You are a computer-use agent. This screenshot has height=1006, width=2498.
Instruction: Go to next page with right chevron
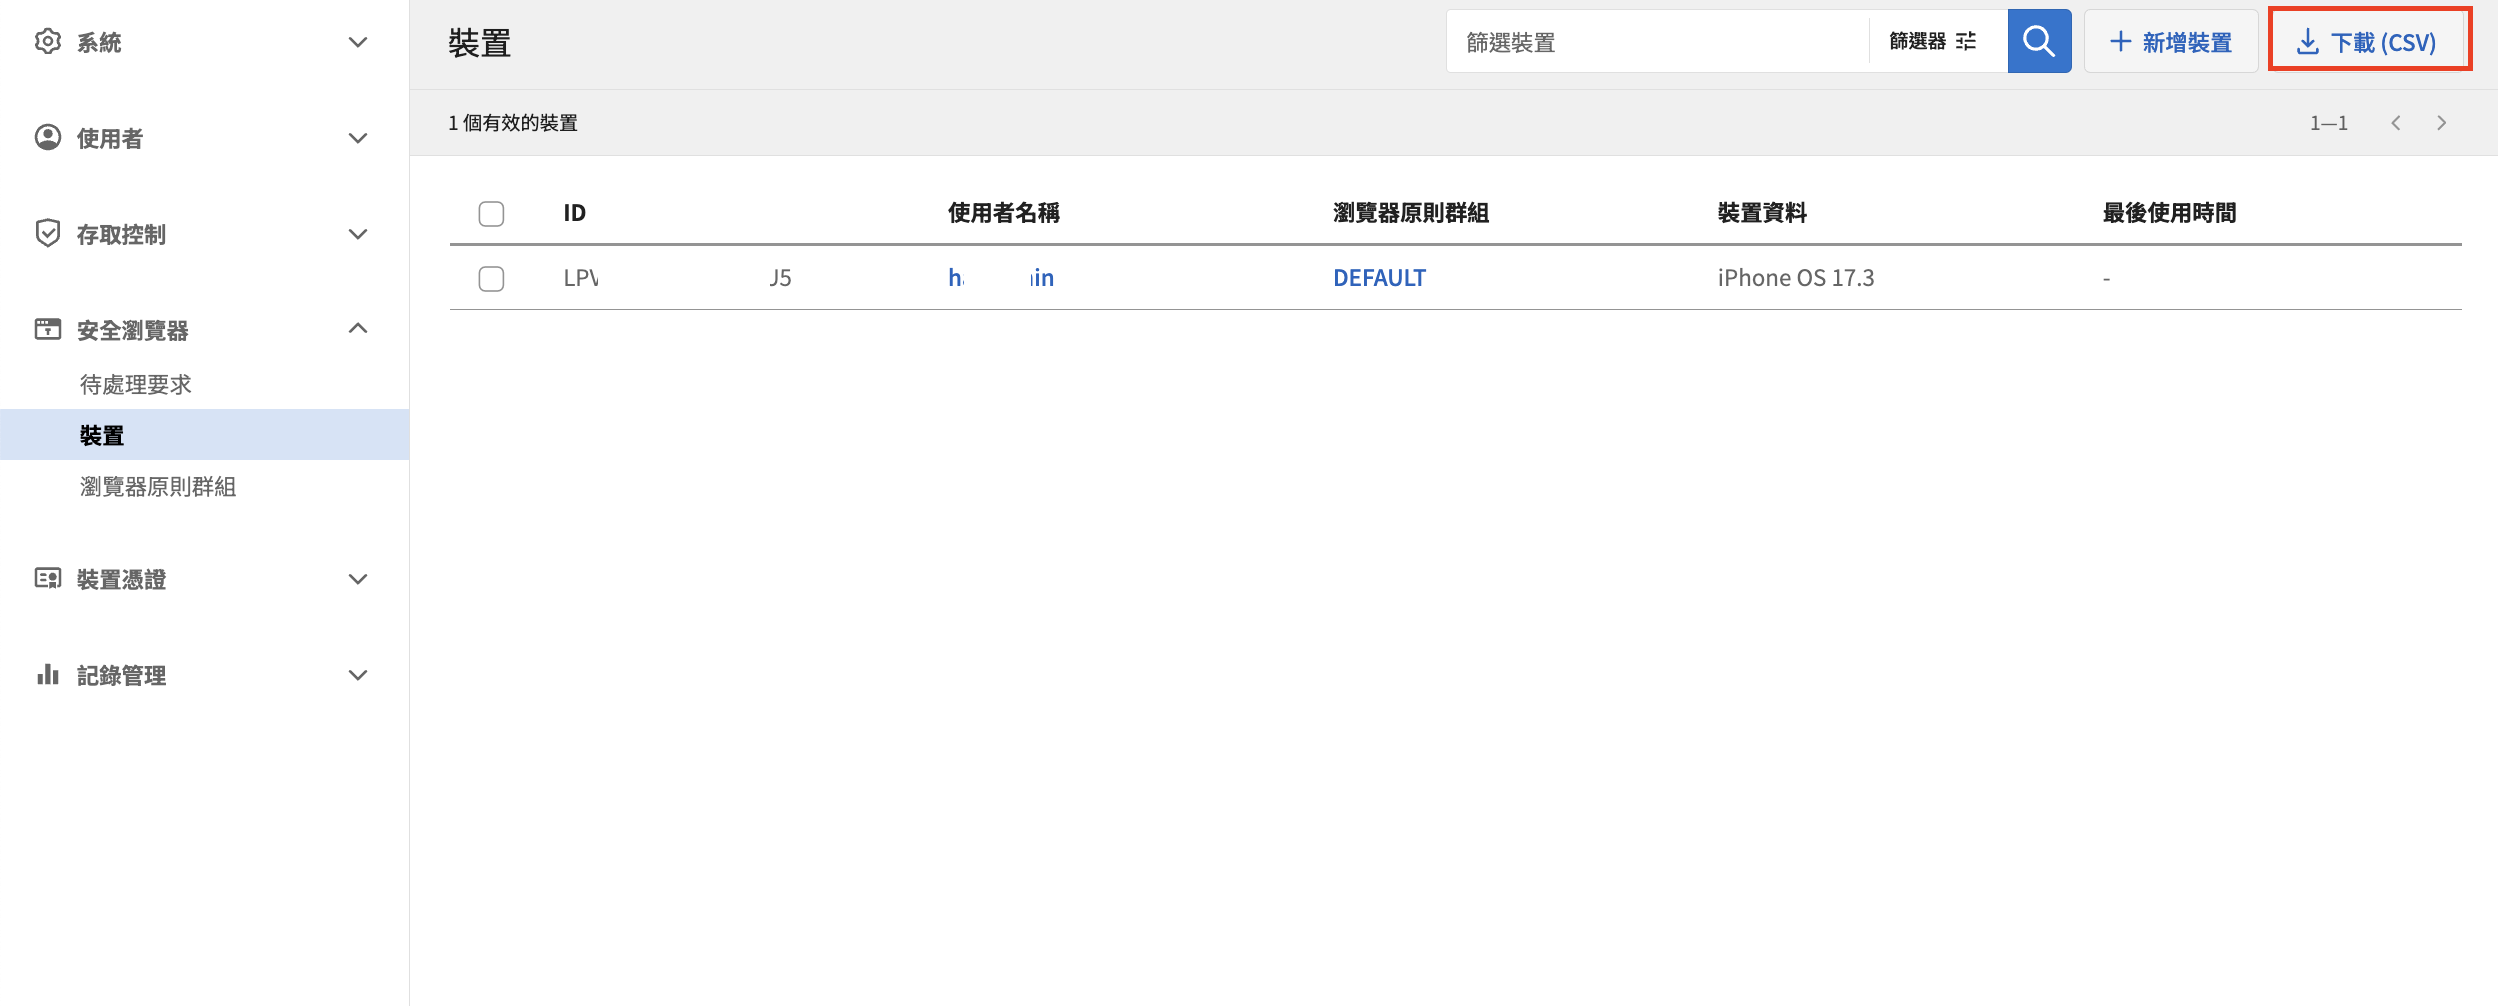coord(2442,123)
